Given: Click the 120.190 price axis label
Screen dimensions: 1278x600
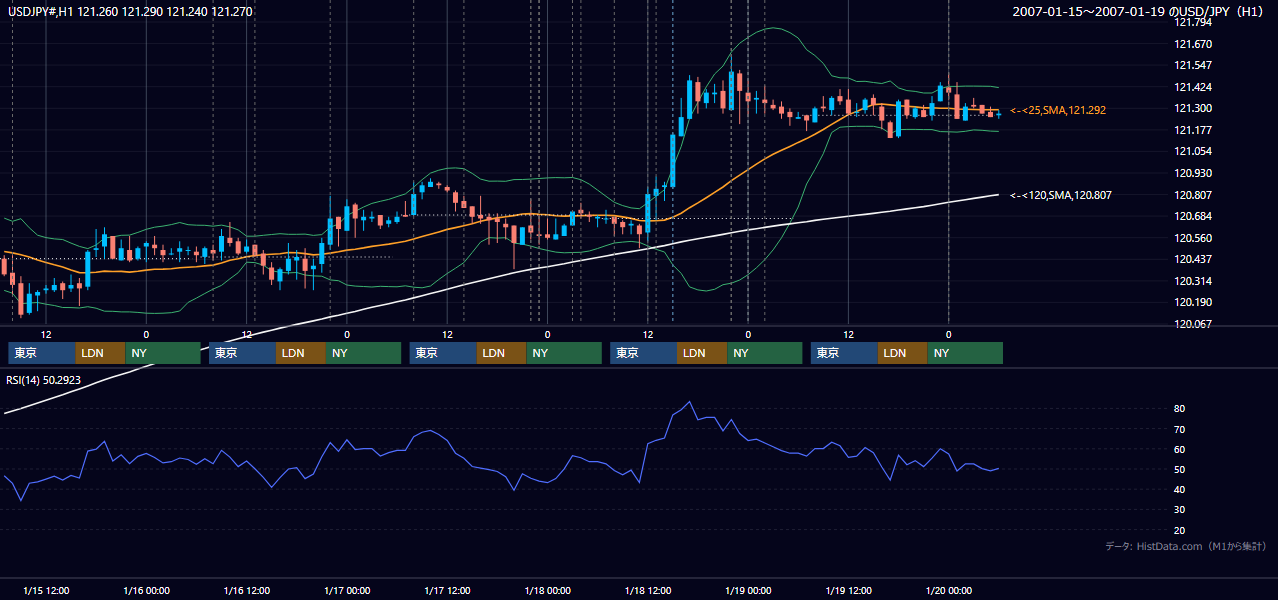Looking at the screenshot, I should click(1193, 303).
